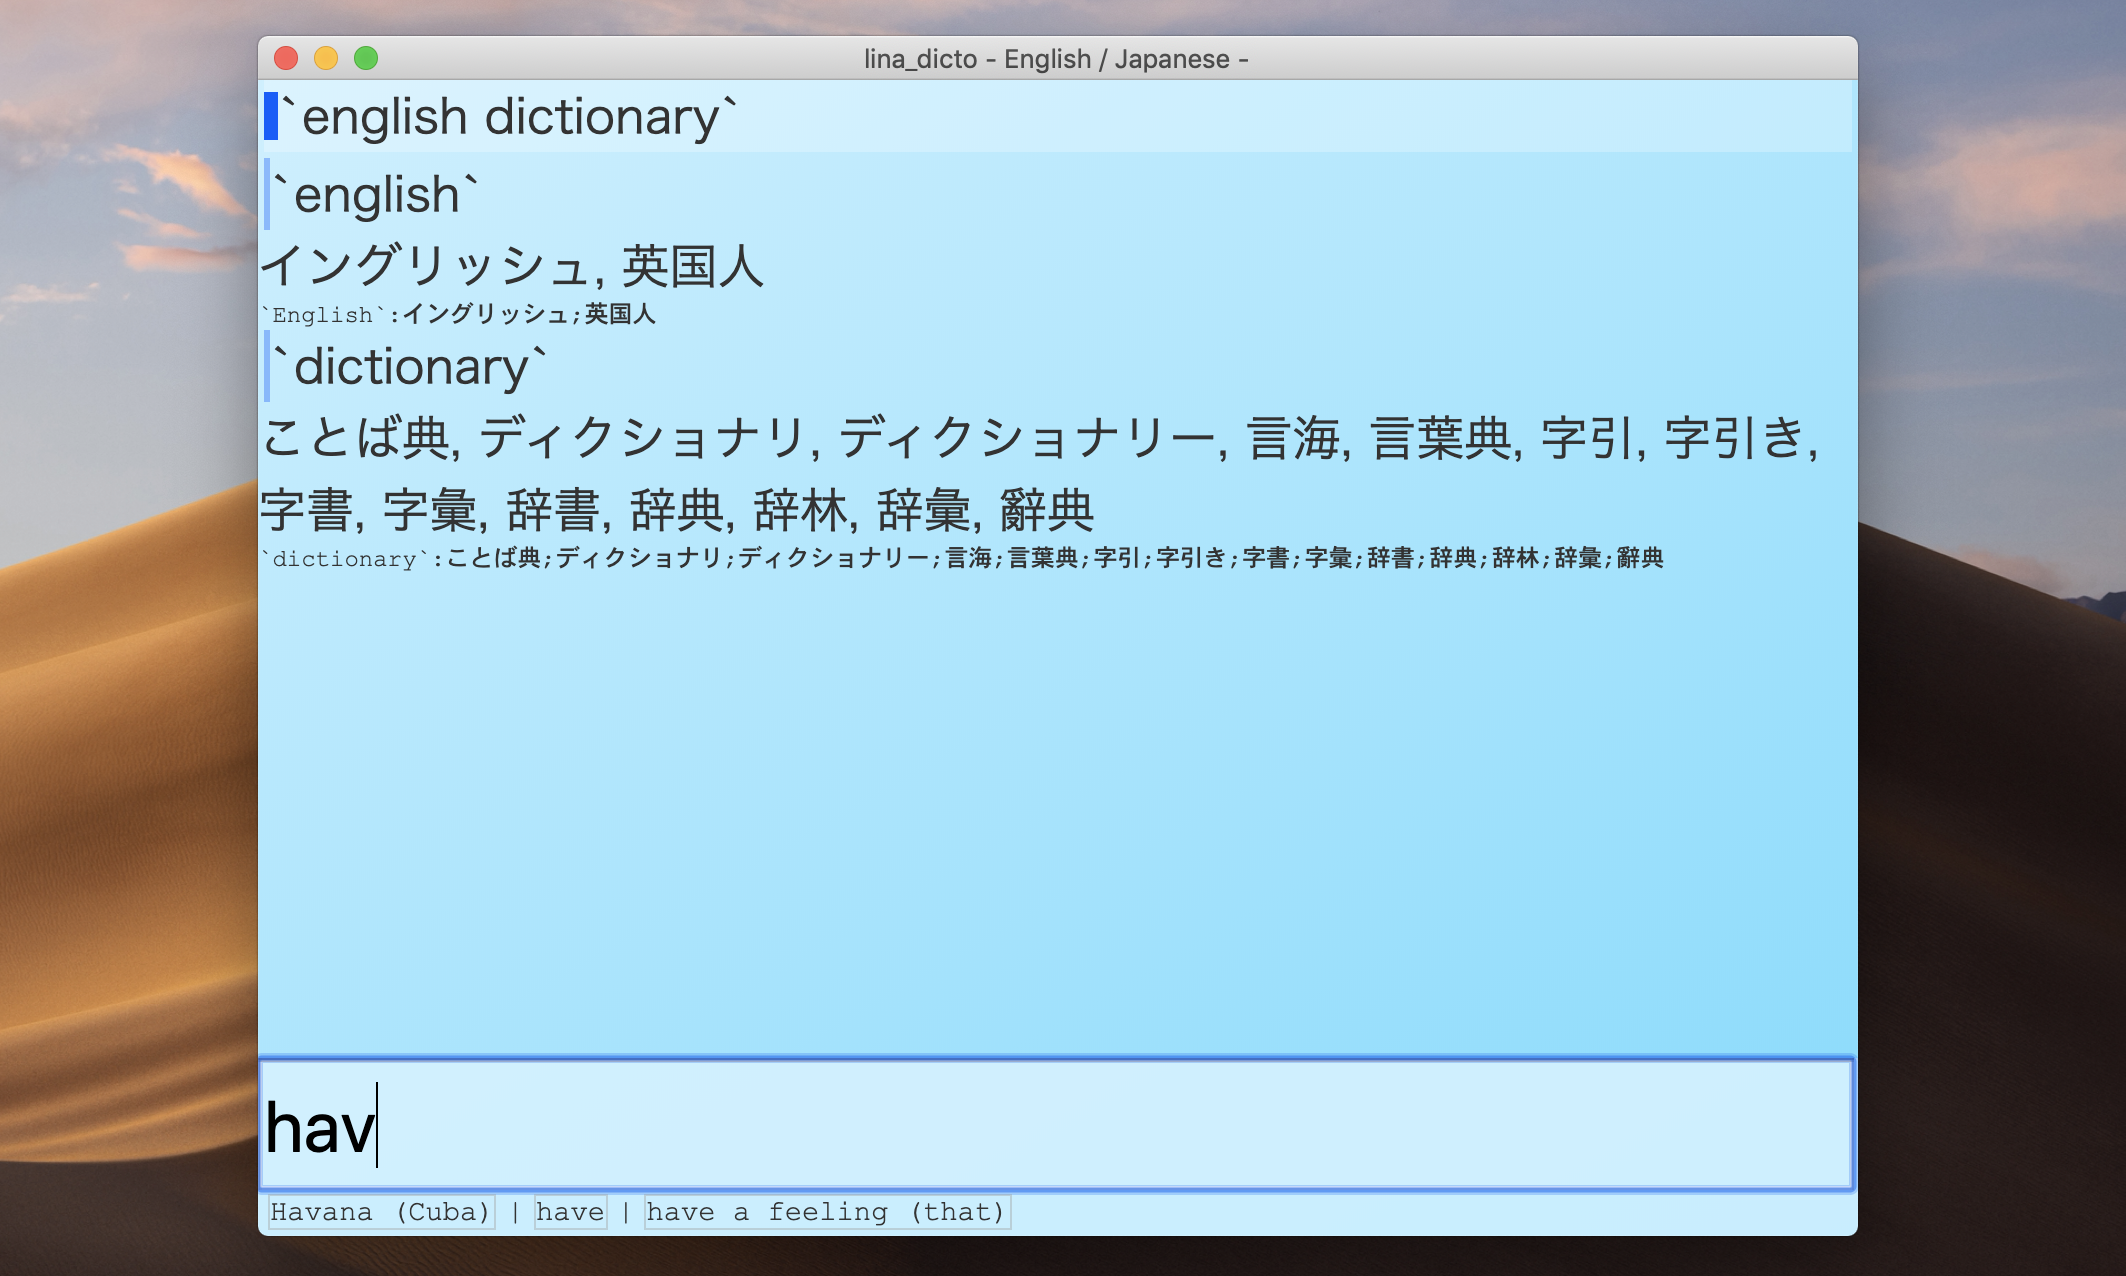This screenshot has width=2126, height=1276.
Task: Click the '`english dictionary`' header entry
Action: (1056, 116)
